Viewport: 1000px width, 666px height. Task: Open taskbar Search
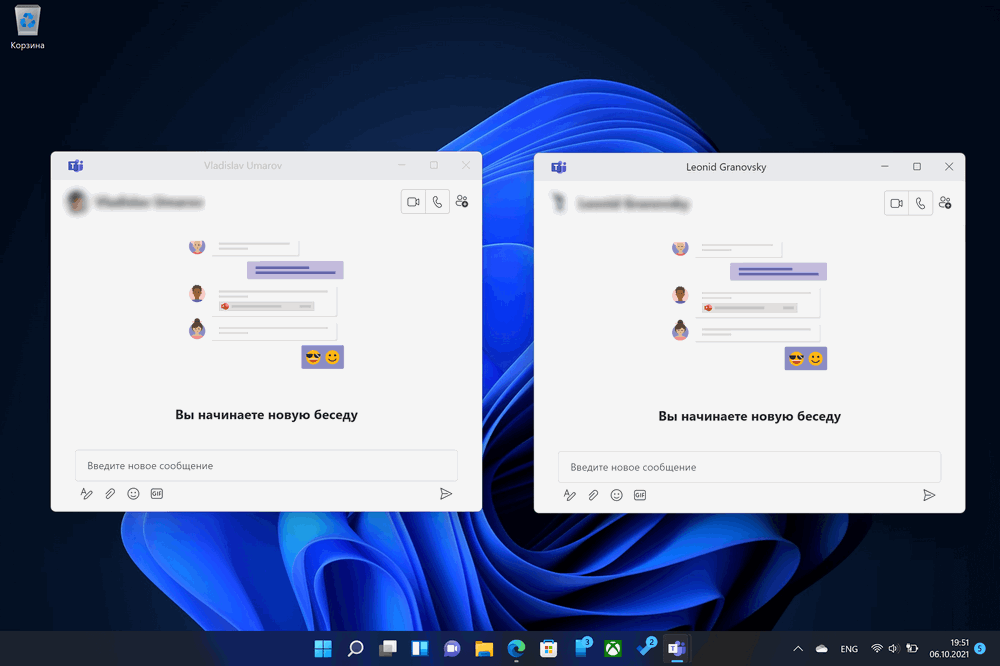[x=355, y=649]
